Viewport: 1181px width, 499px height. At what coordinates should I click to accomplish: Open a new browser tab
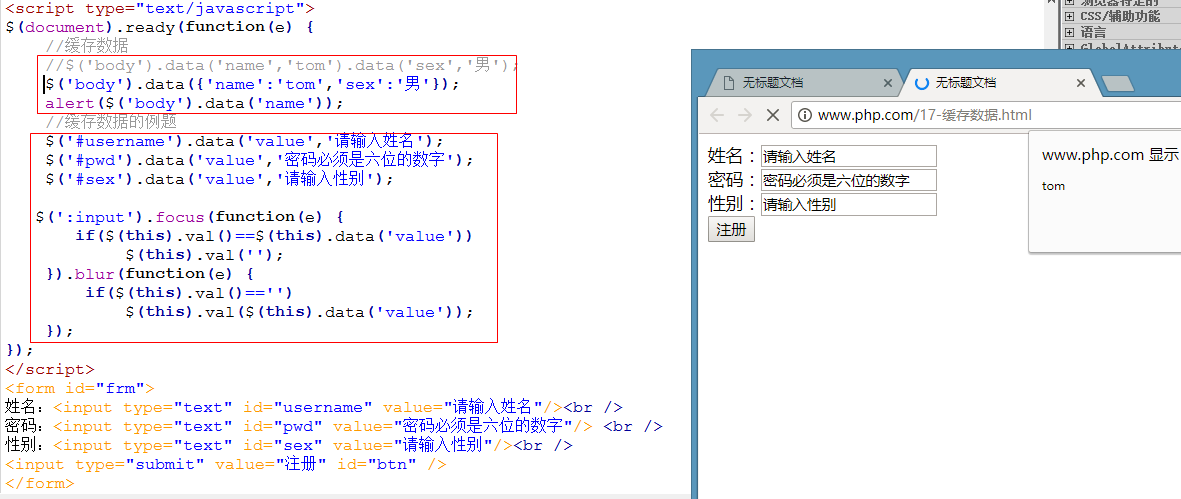click(1117, 83)
